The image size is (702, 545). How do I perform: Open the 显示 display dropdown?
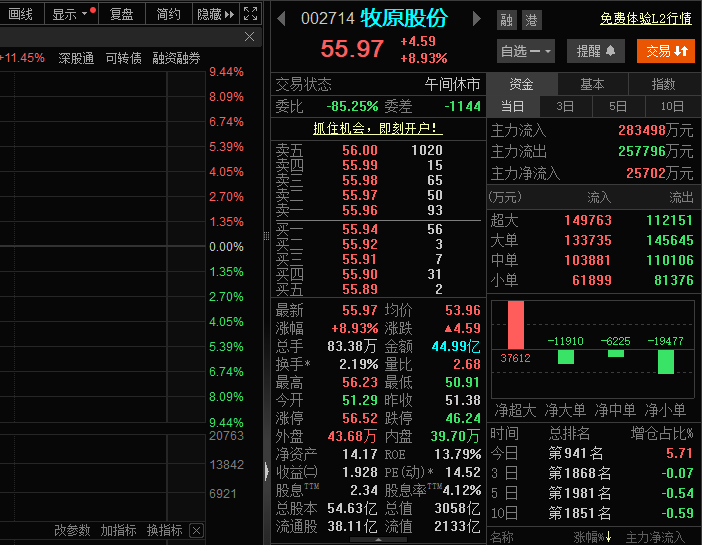coord(71,14)
